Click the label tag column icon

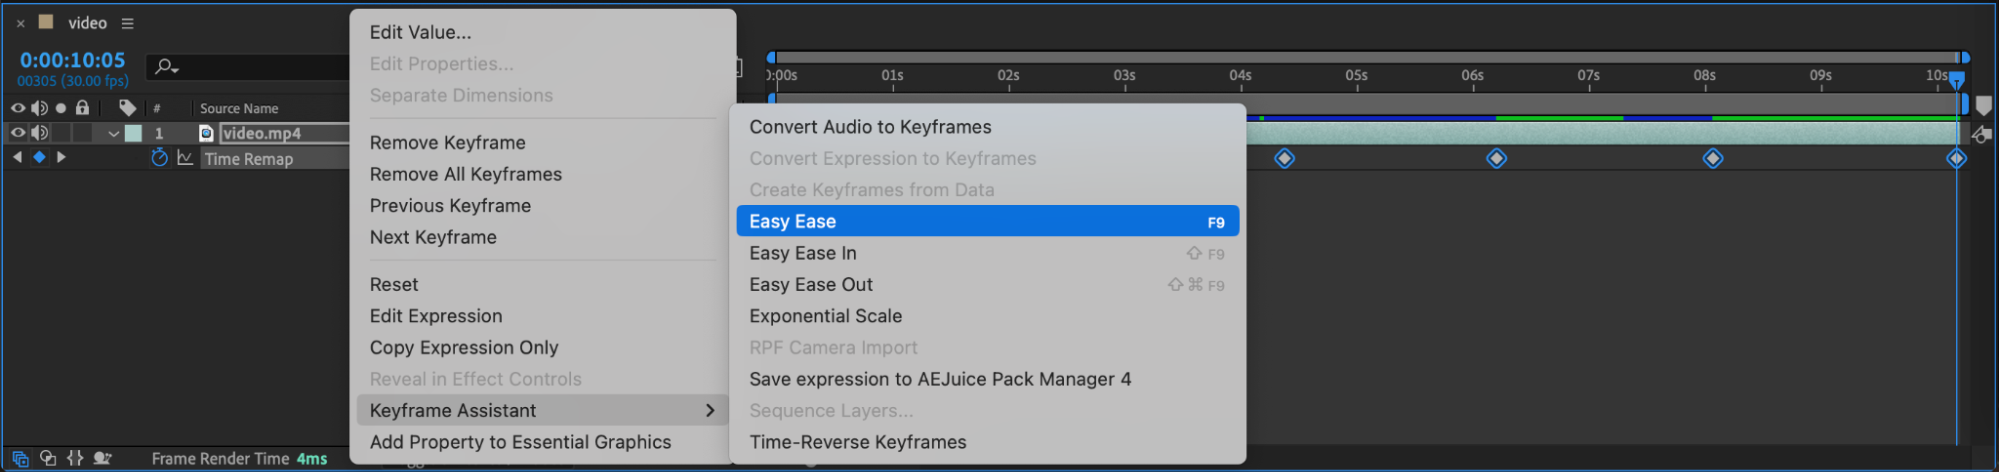127,108
